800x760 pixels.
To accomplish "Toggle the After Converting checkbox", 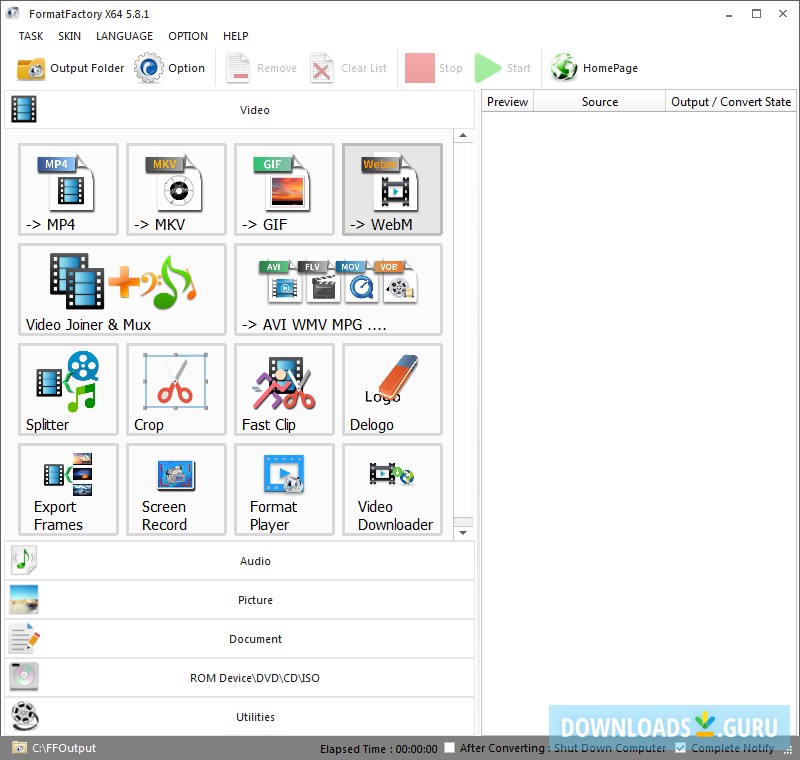I will (x=449, y=748).
